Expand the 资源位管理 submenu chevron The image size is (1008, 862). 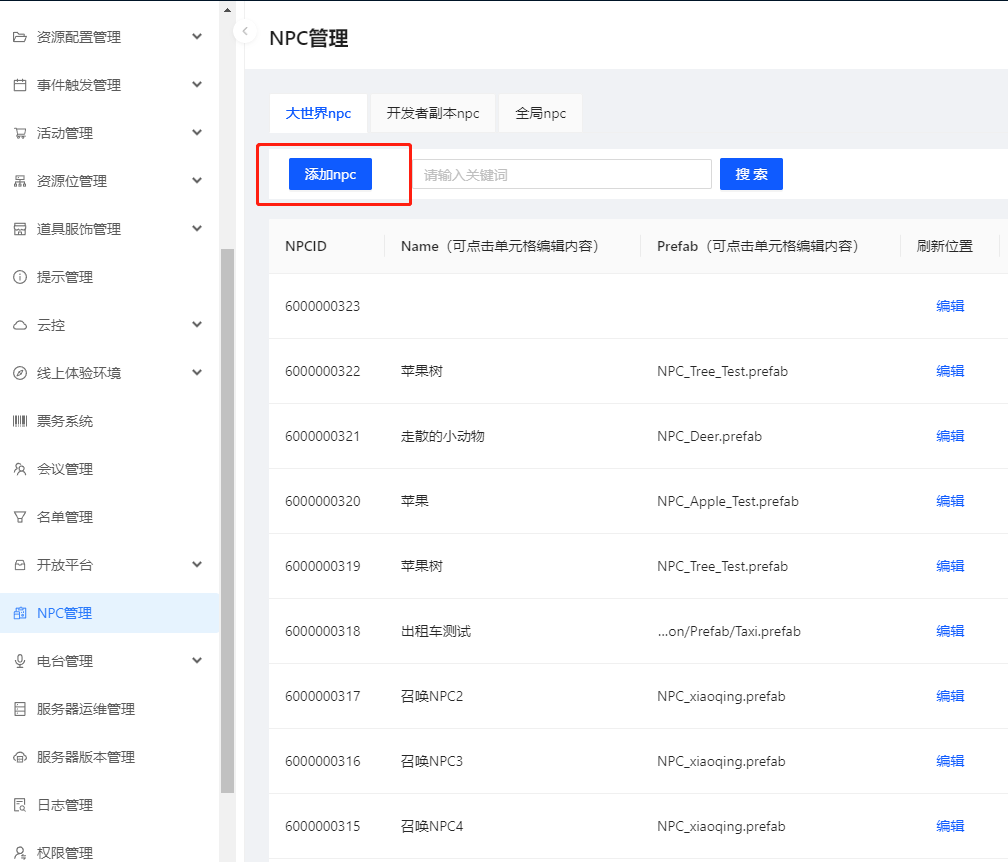[197, 181]
